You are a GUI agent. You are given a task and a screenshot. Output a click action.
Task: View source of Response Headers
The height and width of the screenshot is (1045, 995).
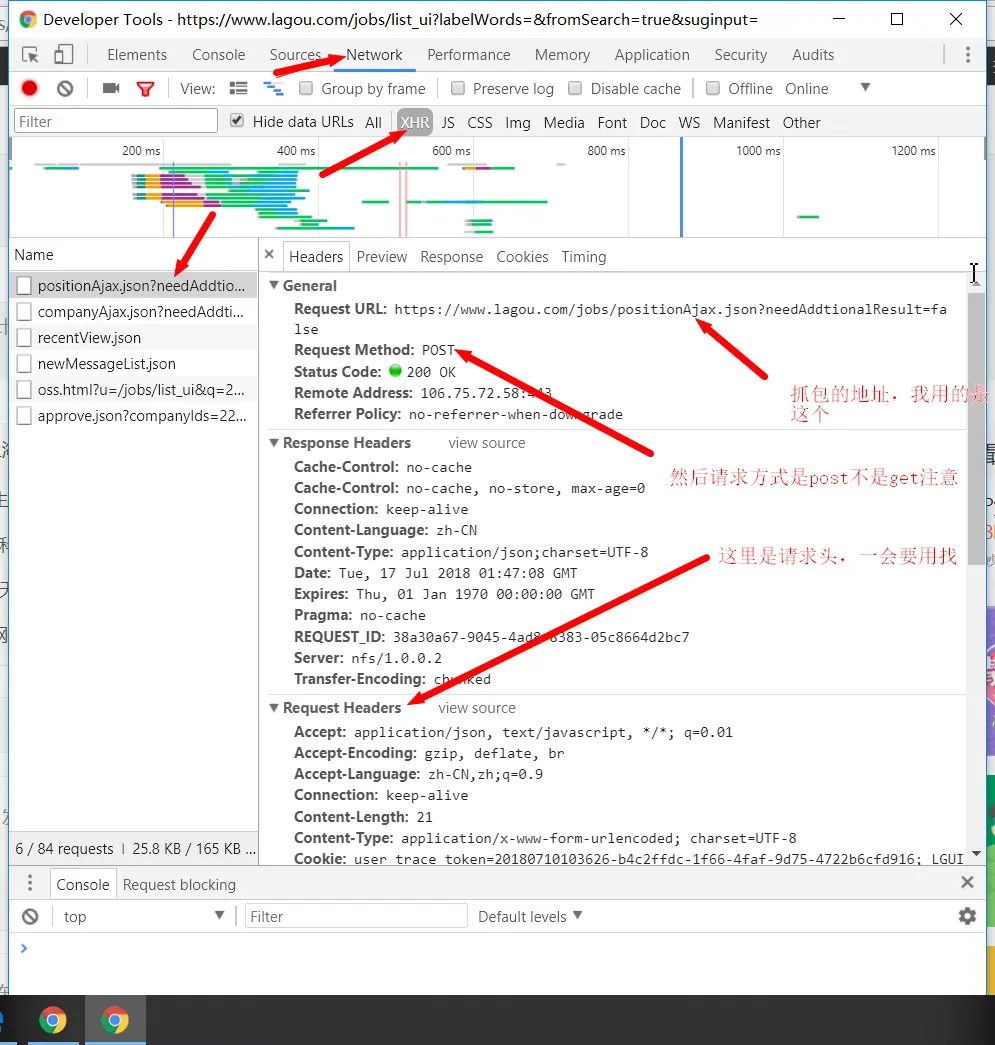[x=487, y=443]
